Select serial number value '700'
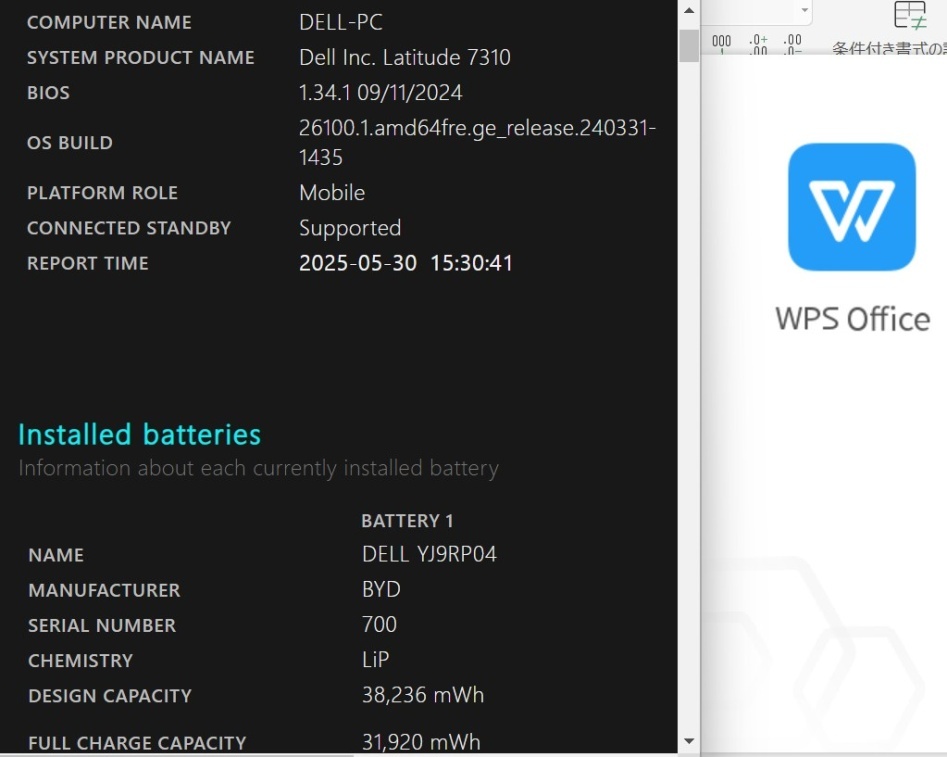This screenshot has height=757, width=947. [379, 624]
